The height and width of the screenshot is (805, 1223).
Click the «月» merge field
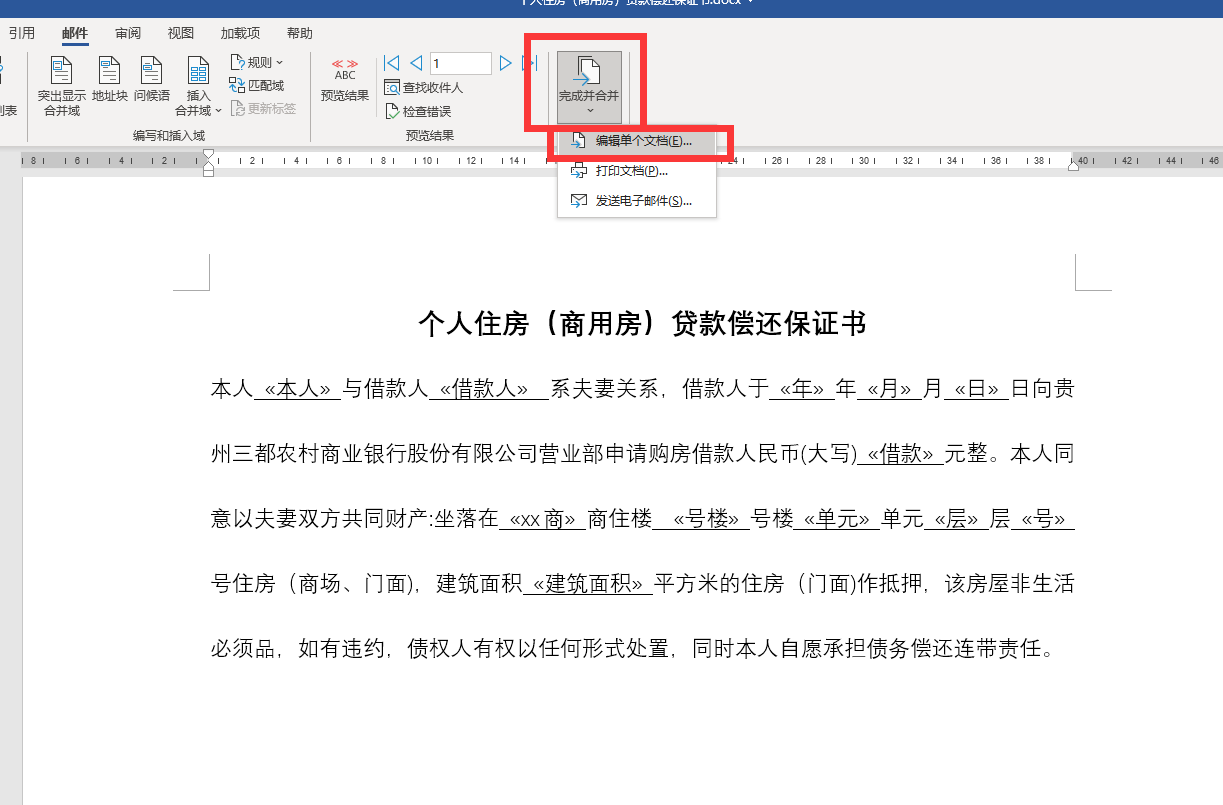click(890, 388)
